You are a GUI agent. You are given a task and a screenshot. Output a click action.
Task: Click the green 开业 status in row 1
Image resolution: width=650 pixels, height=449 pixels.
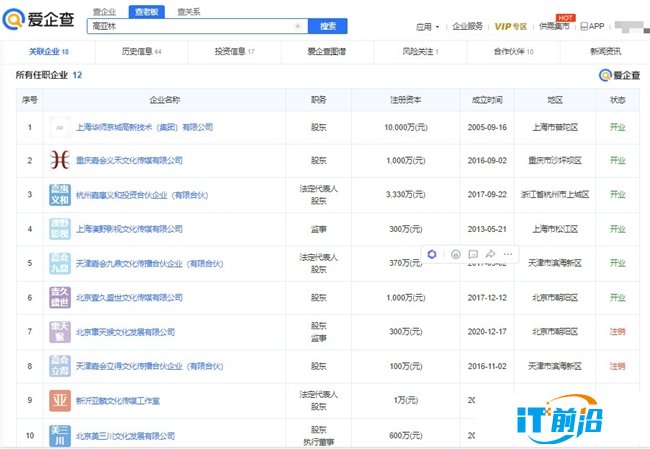point(617,127)
